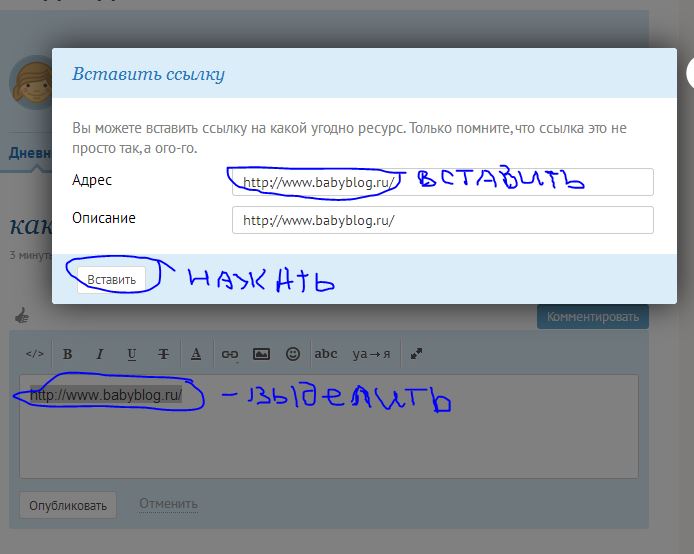Viewport: 694px width, 554px height.
Task: Toggle underline formatting in editor toolbar
Action: click(x=131, y=354)
